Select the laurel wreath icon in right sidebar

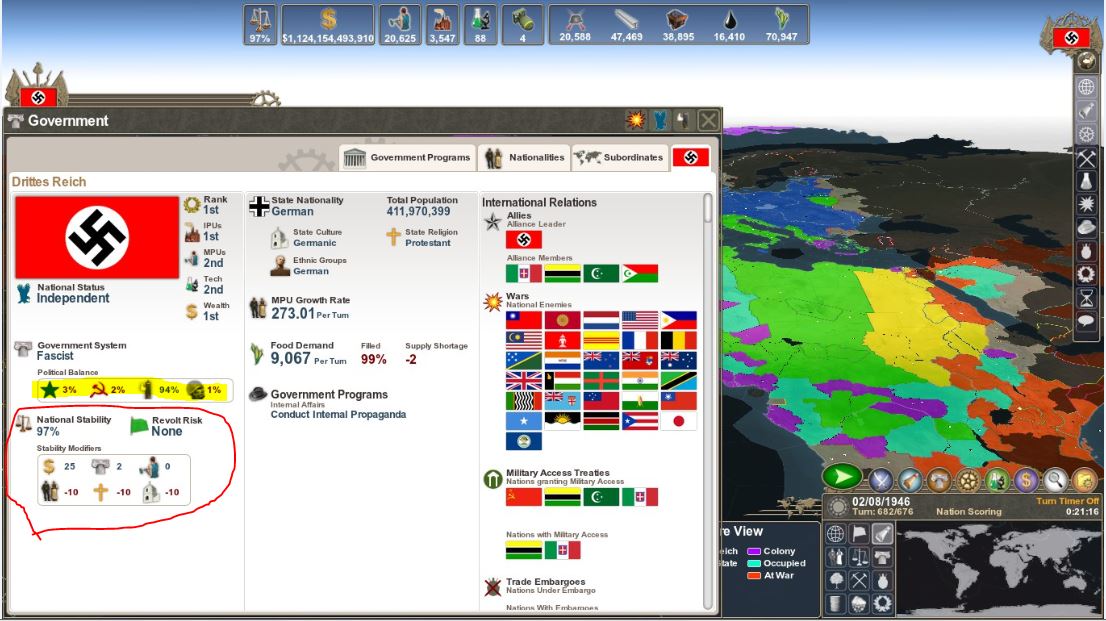1086,274
